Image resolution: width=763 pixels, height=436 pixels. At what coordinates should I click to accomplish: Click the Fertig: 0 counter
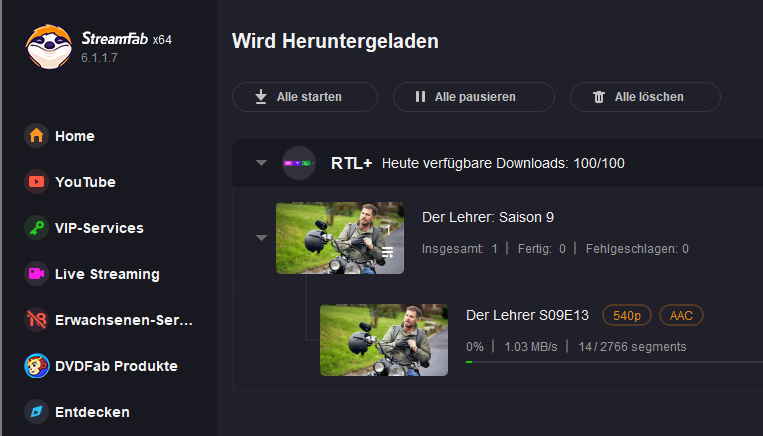click(x=542, y=249)
